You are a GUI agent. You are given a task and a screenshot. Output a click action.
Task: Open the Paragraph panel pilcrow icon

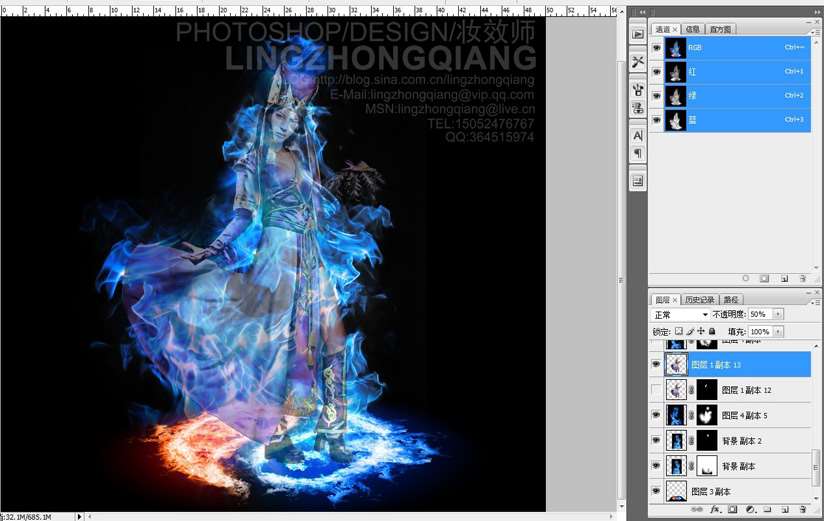tap(638, 154)
